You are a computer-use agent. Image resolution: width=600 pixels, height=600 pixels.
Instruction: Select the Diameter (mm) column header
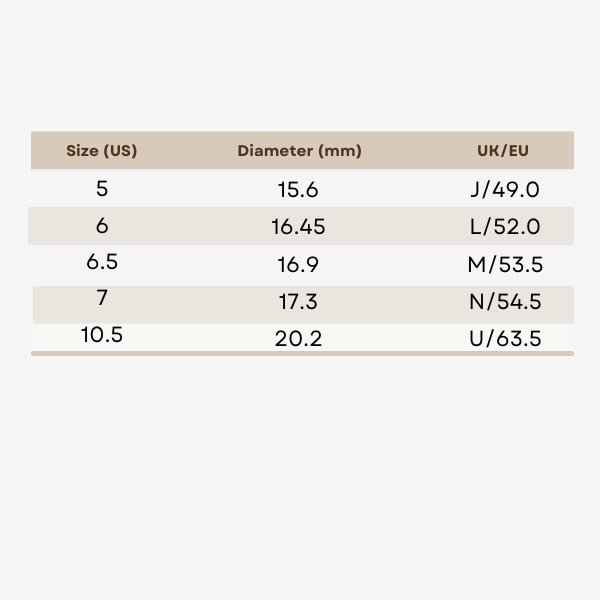click(299, 151)
